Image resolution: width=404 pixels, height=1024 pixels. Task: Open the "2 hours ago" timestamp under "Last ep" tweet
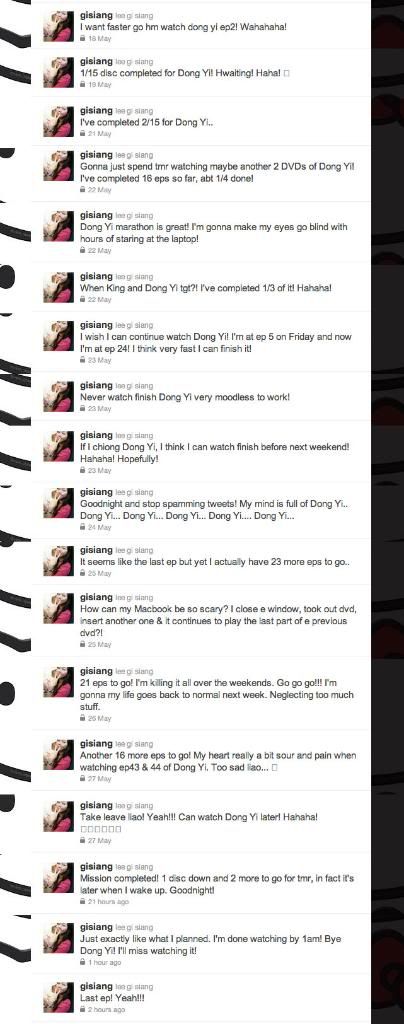tap(107, 1010)
